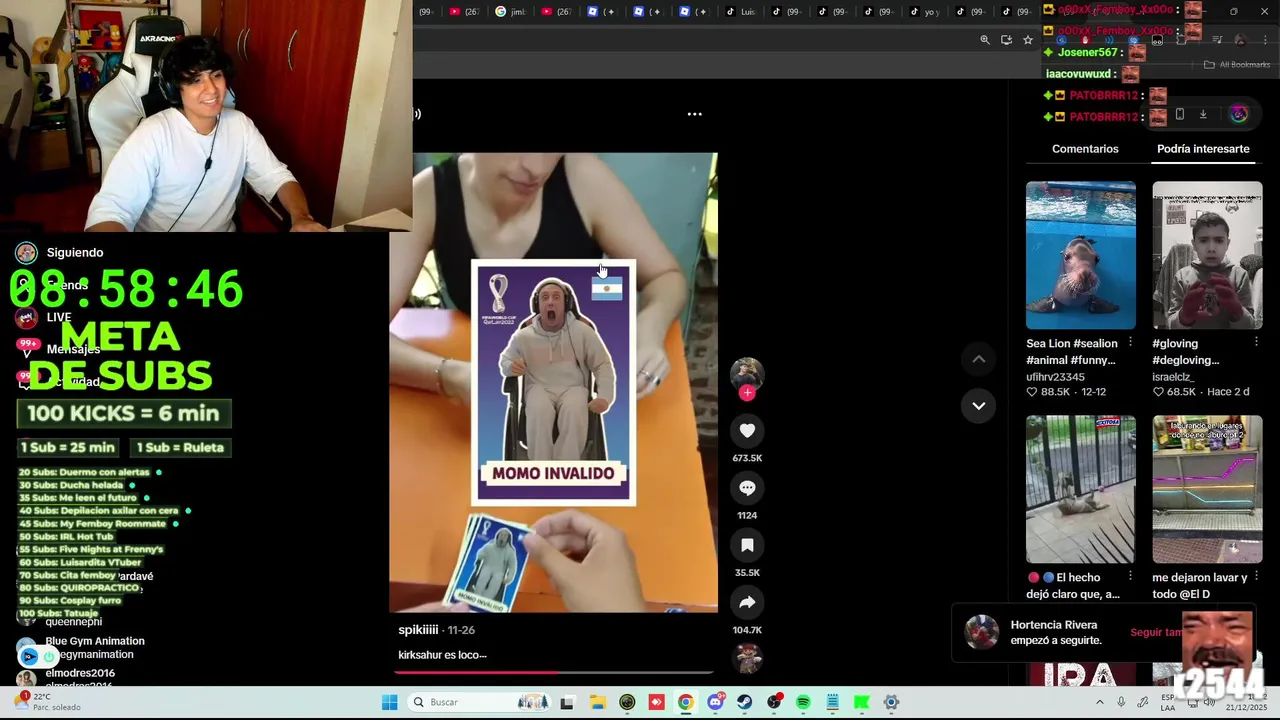Viewport: 1280px width, 720px height.
Task: Play the 'El hecho dejó claro que' thumbnail
Action: tap(1081, 489)
